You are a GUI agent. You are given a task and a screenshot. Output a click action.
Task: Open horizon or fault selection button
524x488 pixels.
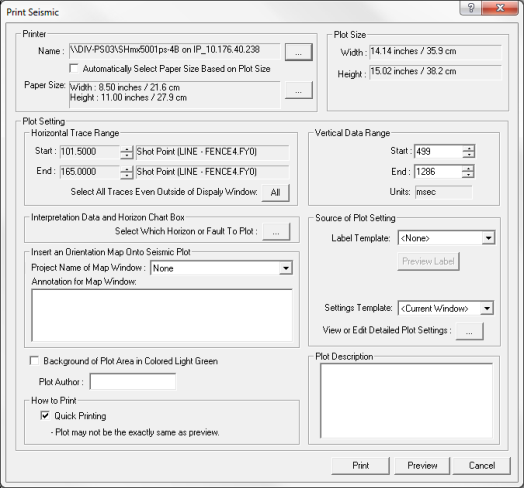[x=276, y=232]
